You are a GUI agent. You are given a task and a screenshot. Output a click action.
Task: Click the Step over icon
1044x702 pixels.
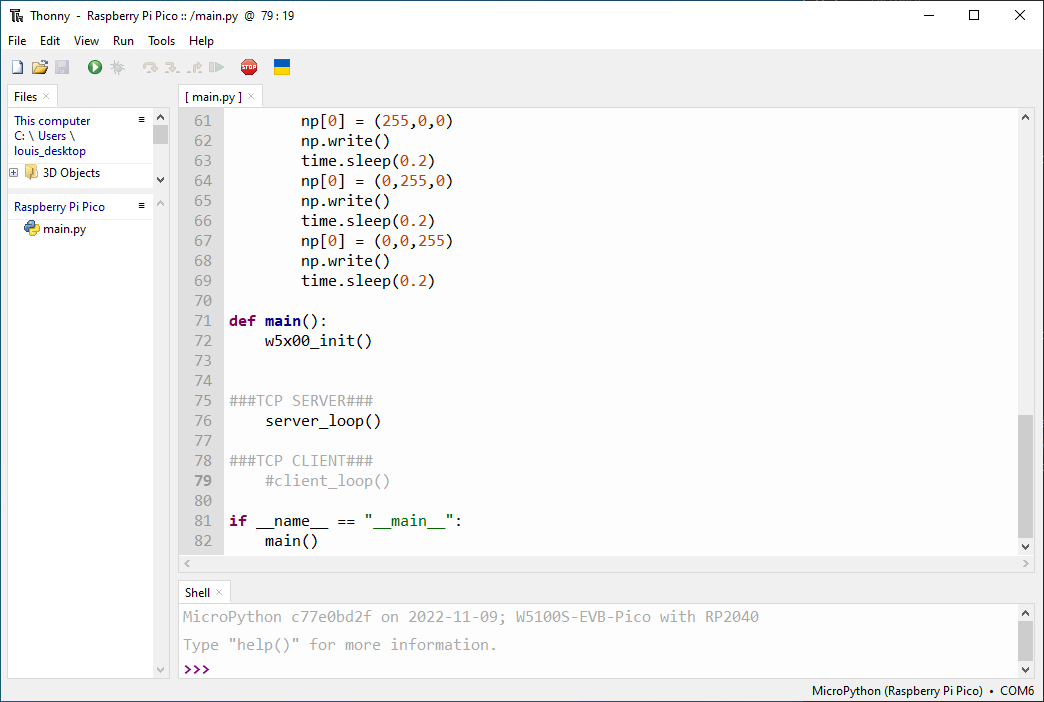click(150, 67)
